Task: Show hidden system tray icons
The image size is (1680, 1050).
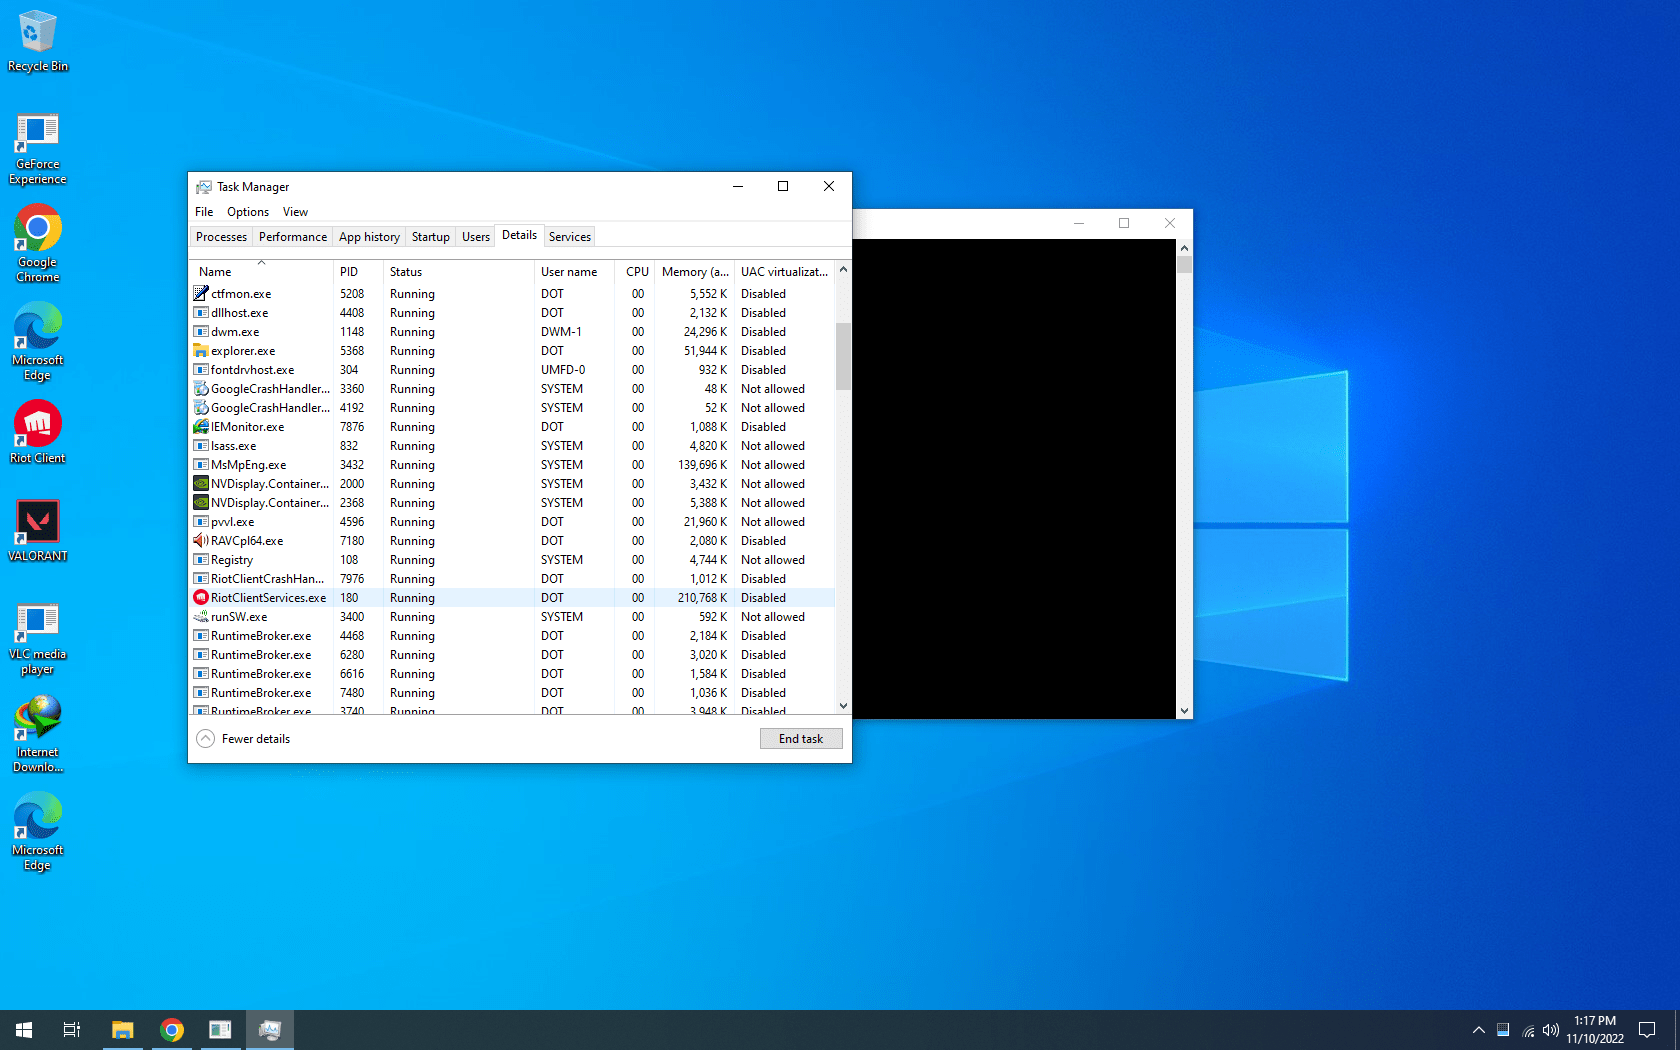Action: [x=1478, y=1030]
